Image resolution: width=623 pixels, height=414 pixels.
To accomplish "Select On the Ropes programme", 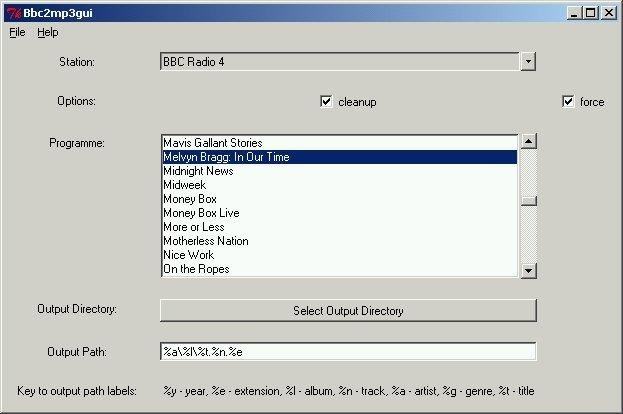I will pyautogui.click(x=340, y=269).
